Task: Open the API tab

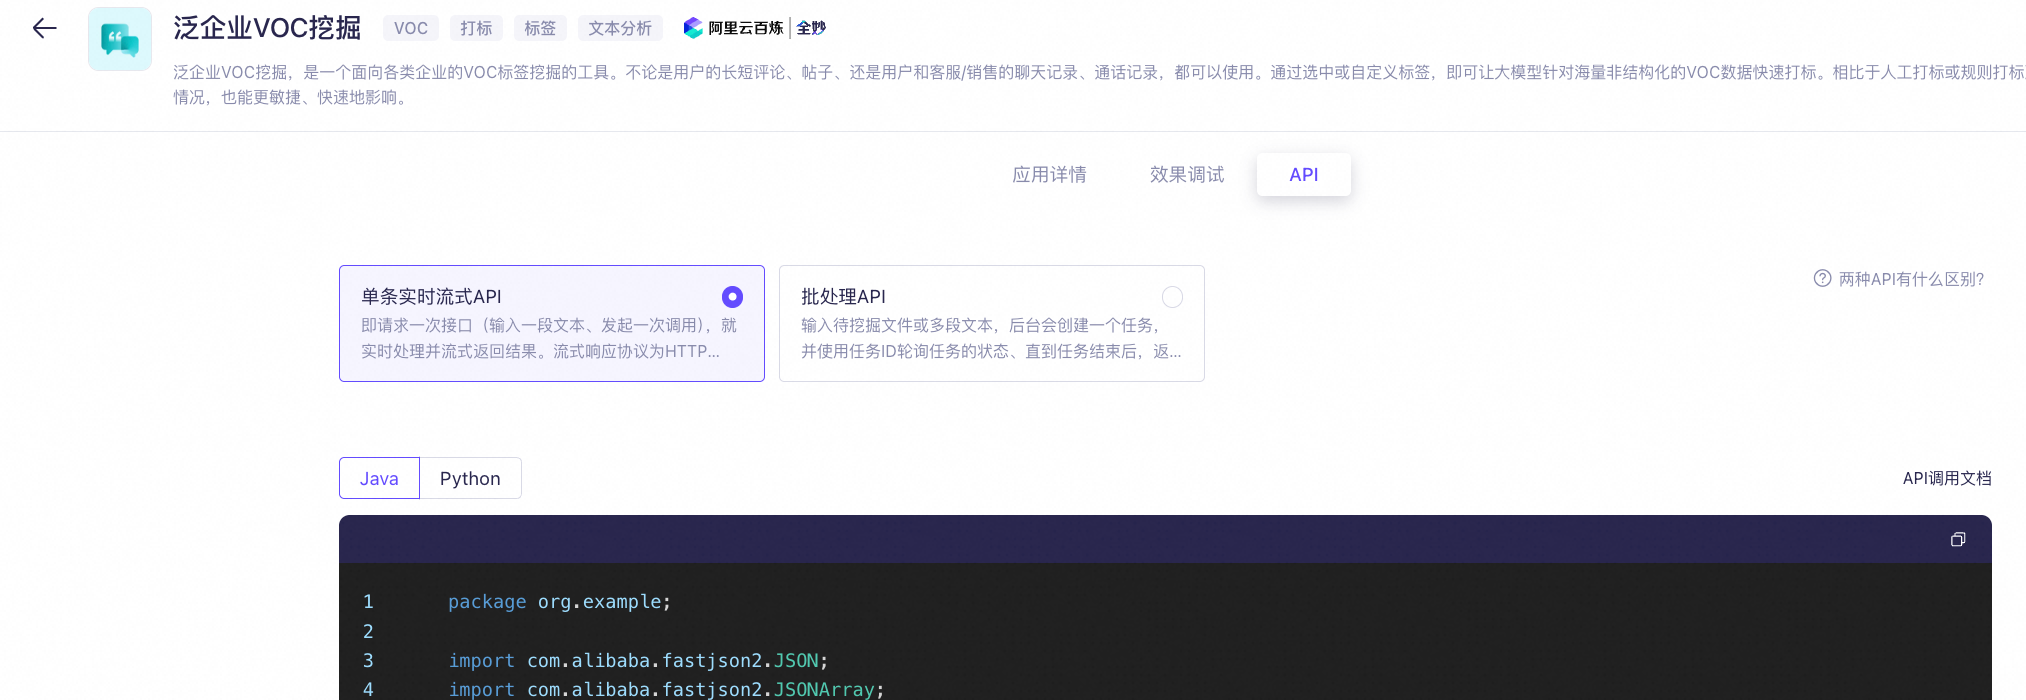Action: (1304, 175)
